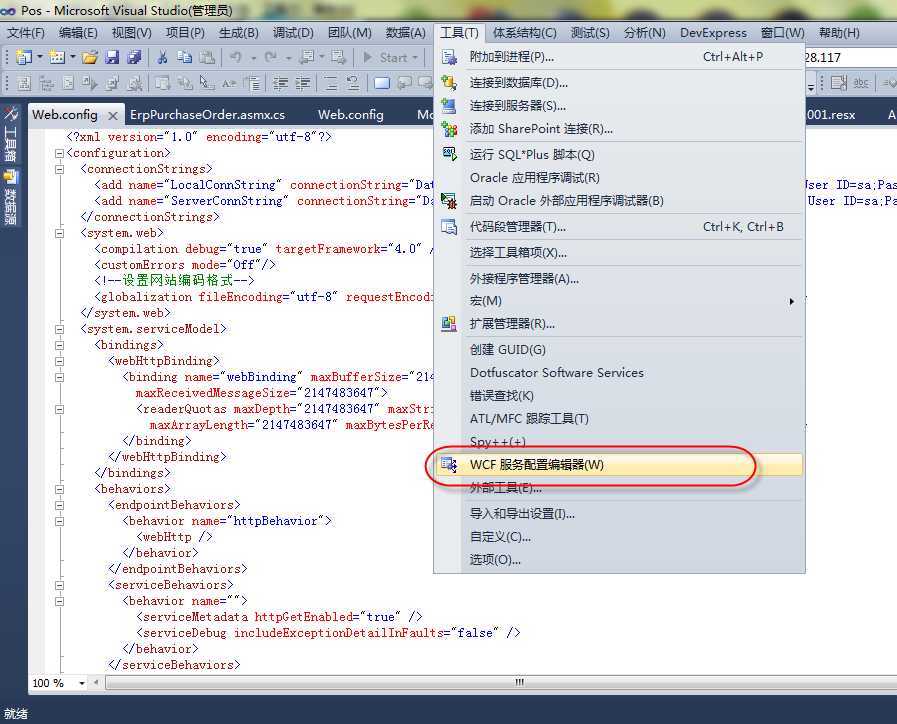897x724 pixels.
Task: Collapse the opening system.web node
Action: tap(59, 233)
